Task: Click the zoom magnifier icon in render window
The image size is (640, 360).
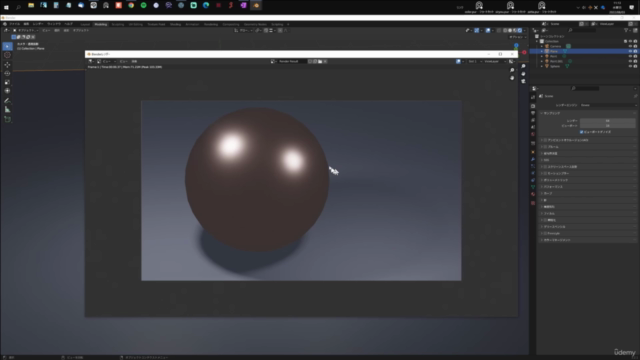Action: click(512, 70)
